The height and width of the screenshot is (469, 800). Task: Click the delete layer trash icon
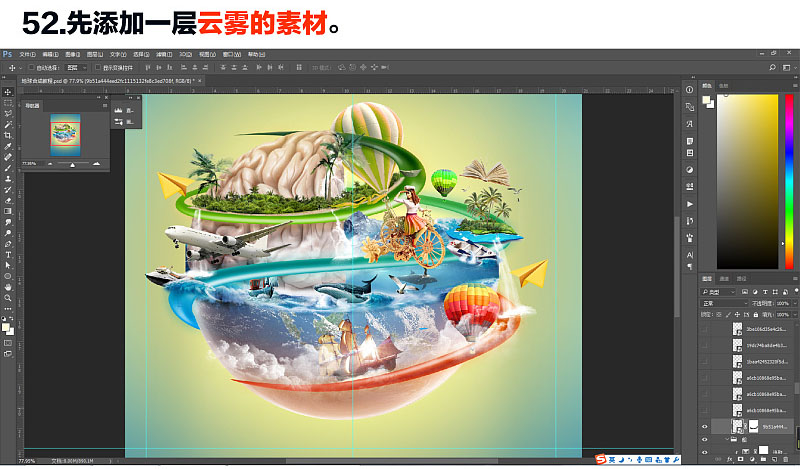pos(786,459)
